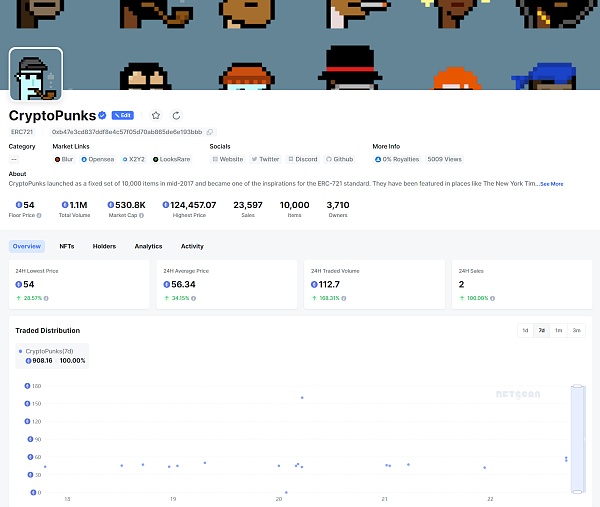Click the 0% Royalties badge
Screen dimensions: 600x507
coord(397,159)
